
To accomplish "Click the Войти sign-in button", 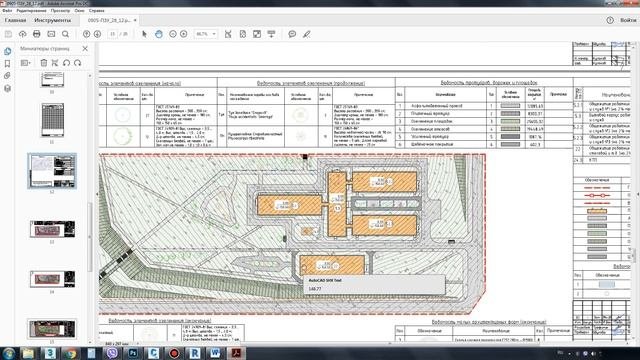I will (628, 20).
